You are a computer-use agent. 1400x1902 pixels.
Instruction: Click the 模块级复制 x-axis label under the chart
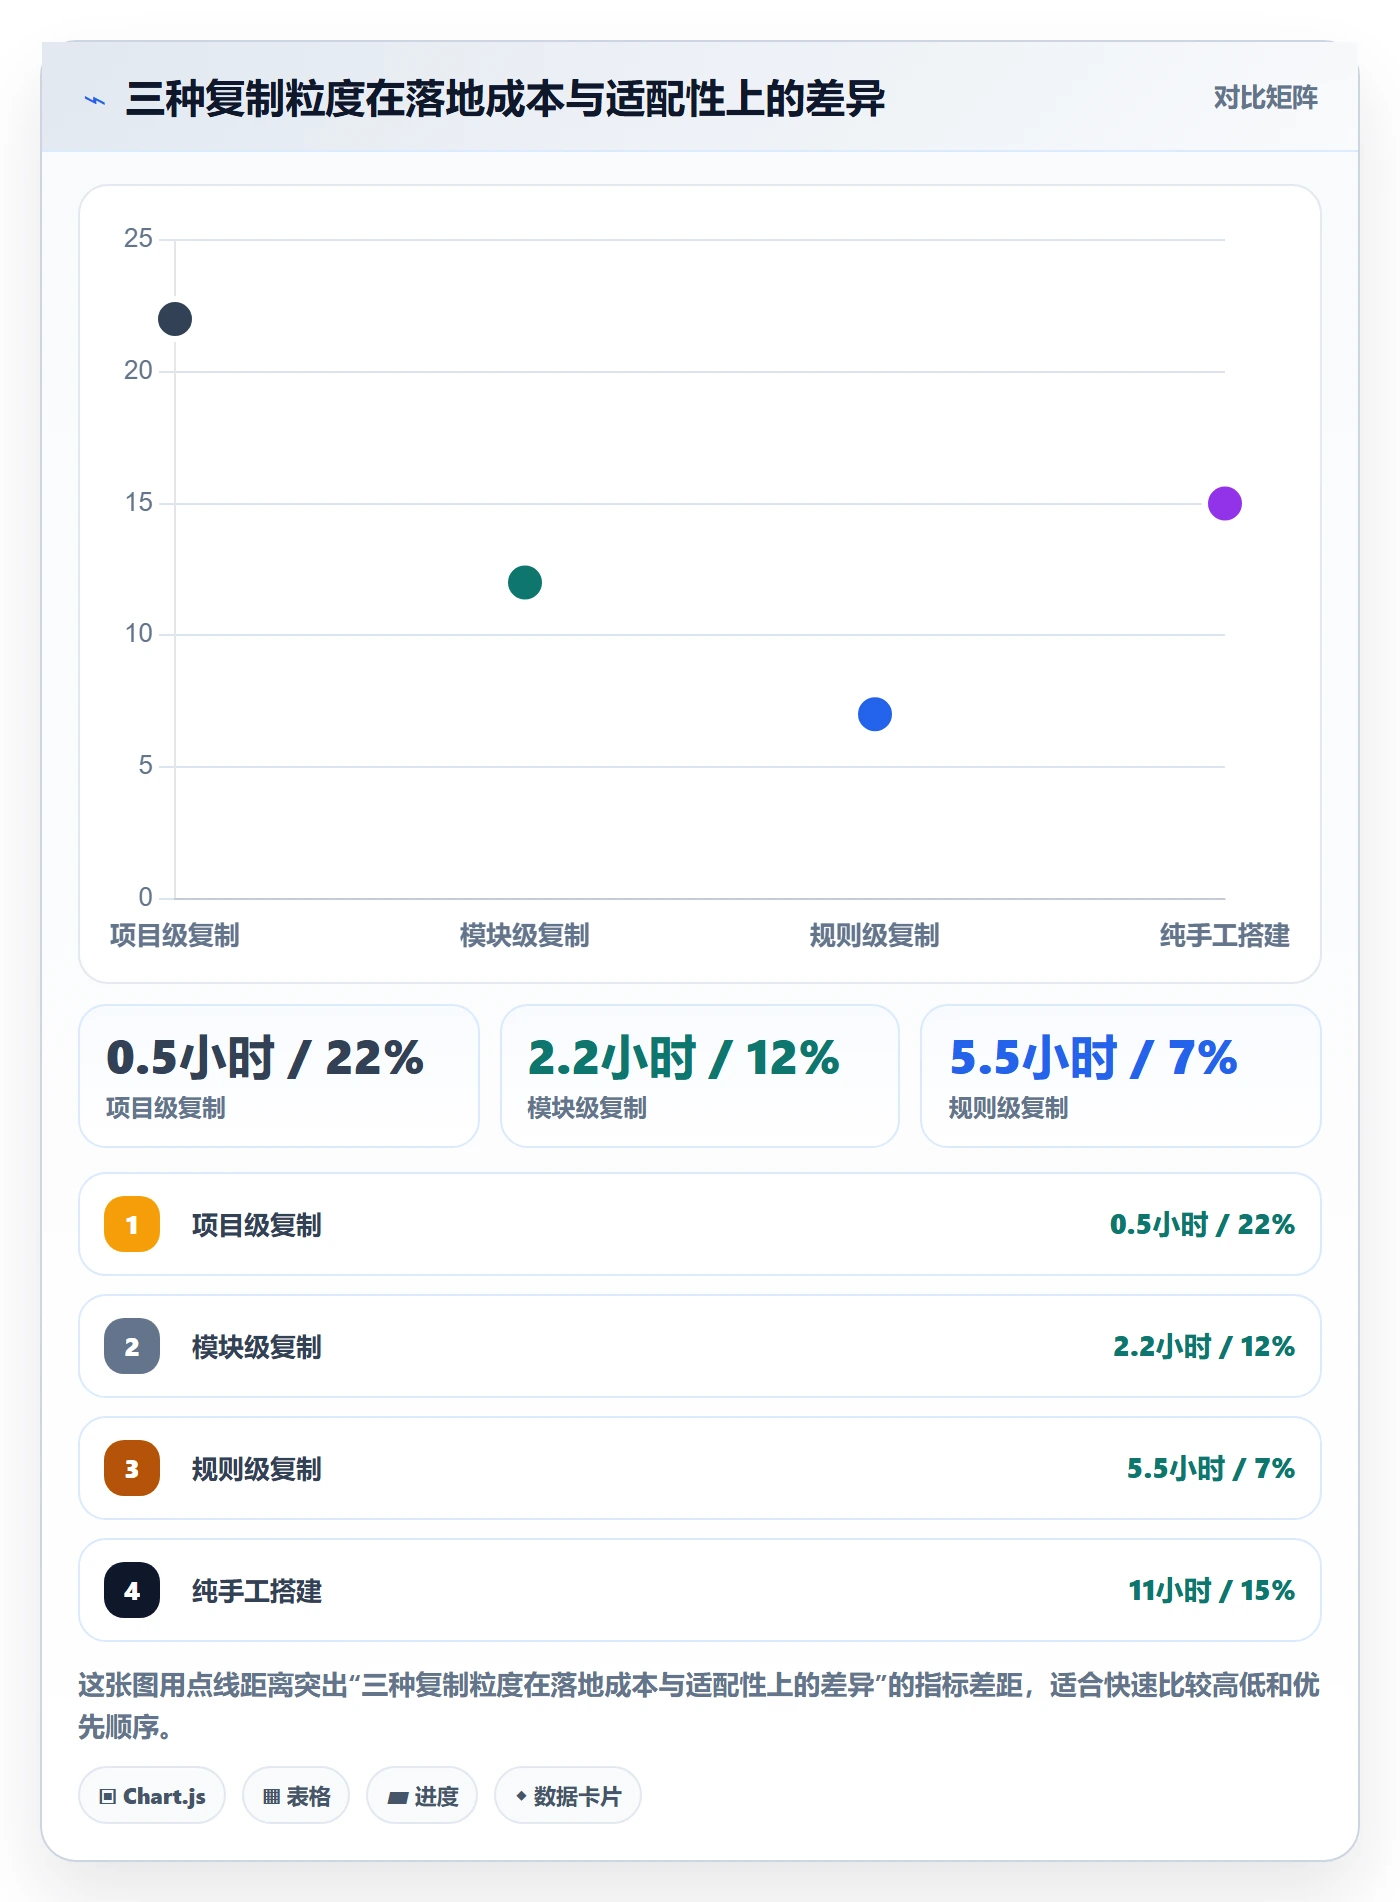[x=525, y=936]
